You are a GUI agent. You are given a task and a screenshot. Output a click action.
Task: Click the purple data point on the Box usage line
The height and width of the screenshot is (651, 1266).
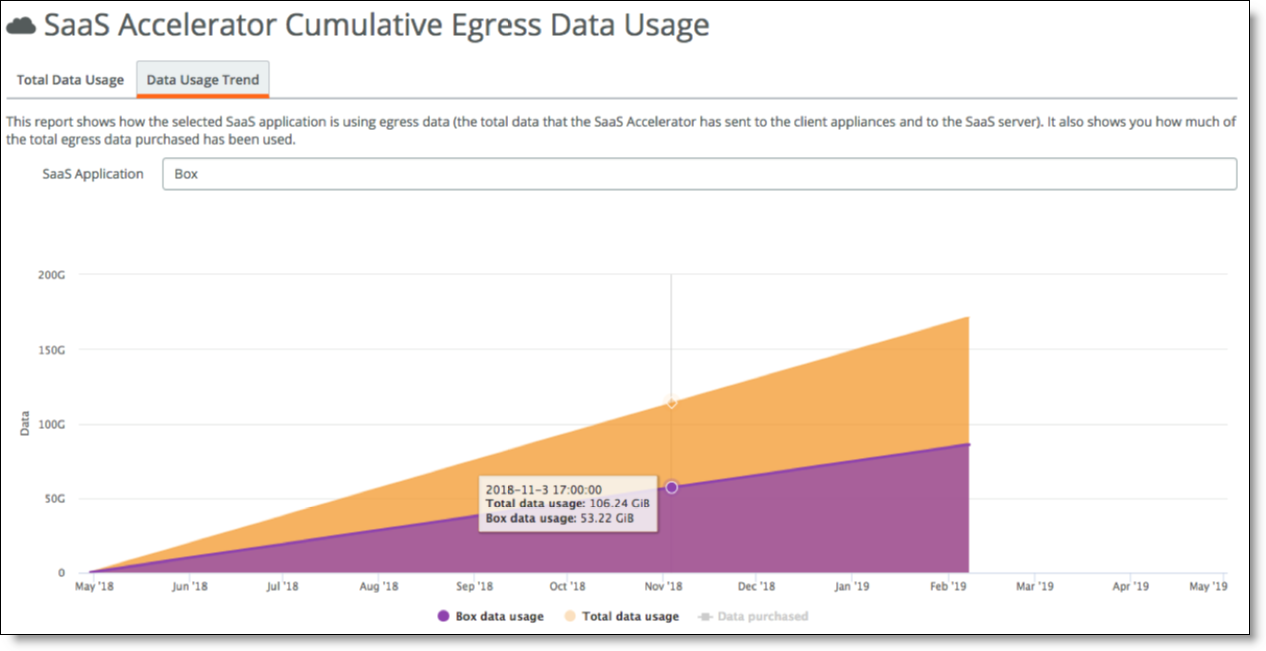[672, 487]
